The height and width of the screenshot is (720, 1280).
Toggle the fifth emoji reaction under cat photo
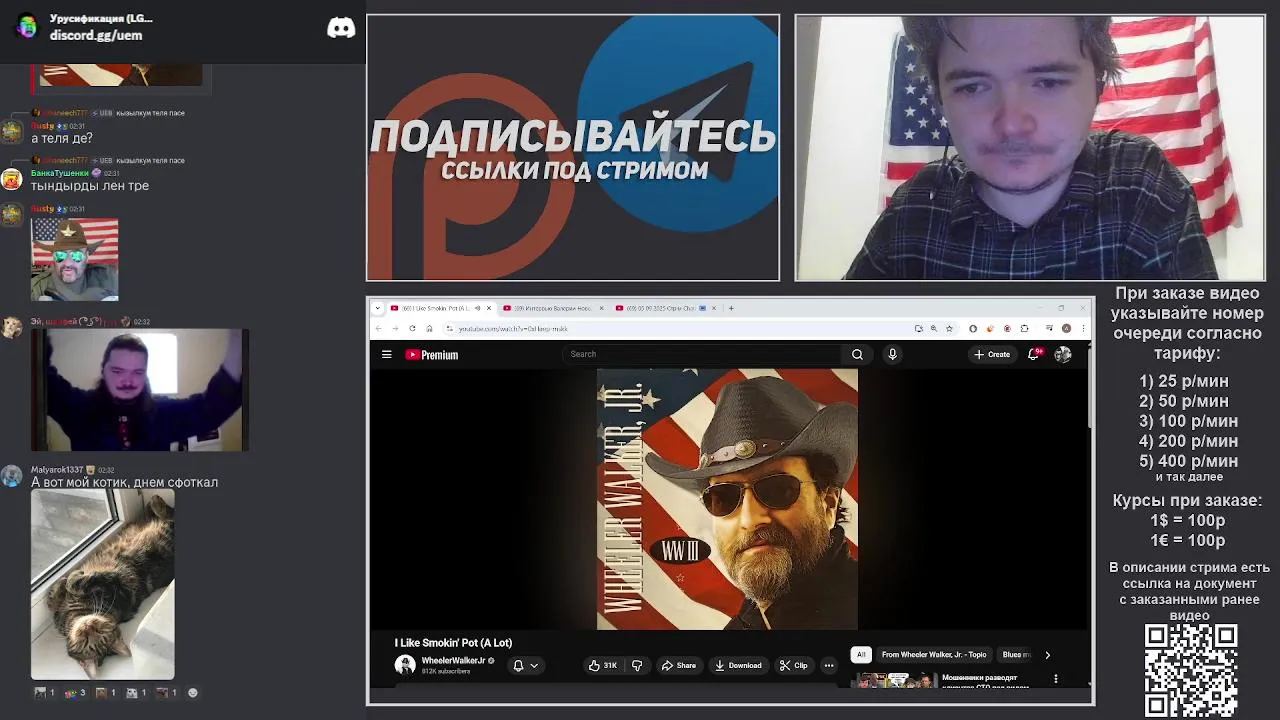pos(167,692)
